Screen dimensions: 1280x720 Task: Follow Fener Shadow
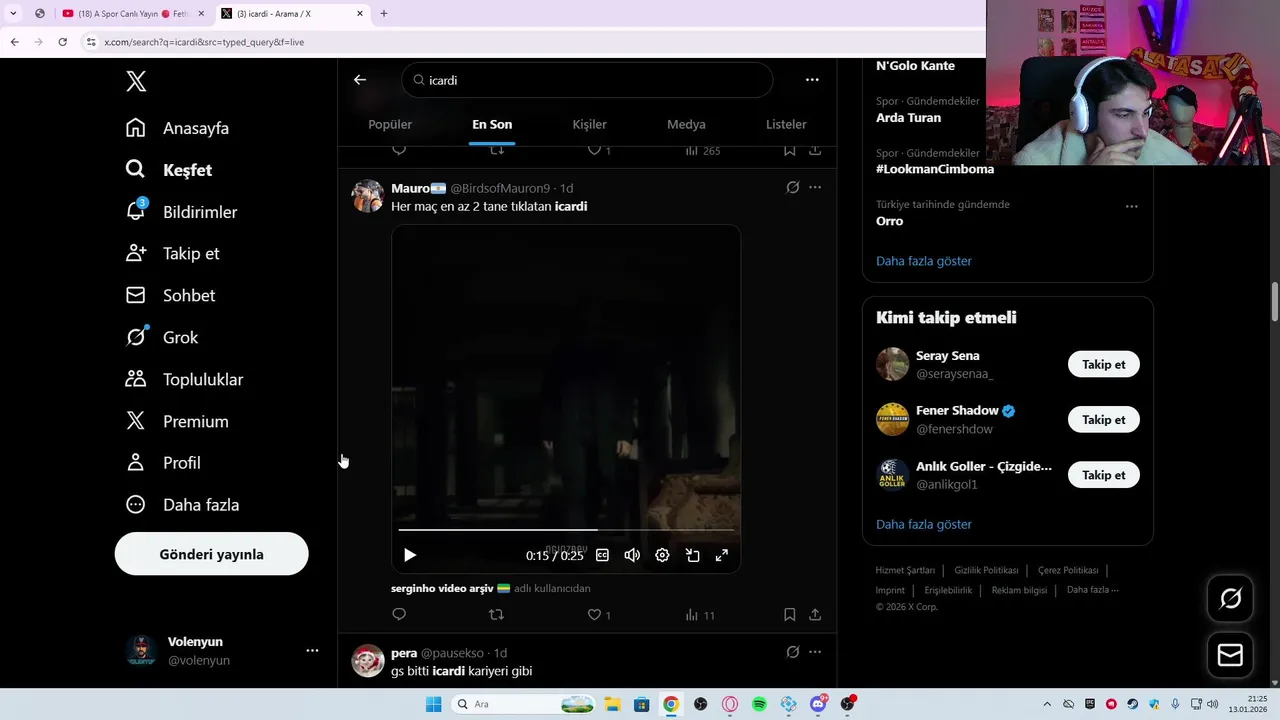1104,420
